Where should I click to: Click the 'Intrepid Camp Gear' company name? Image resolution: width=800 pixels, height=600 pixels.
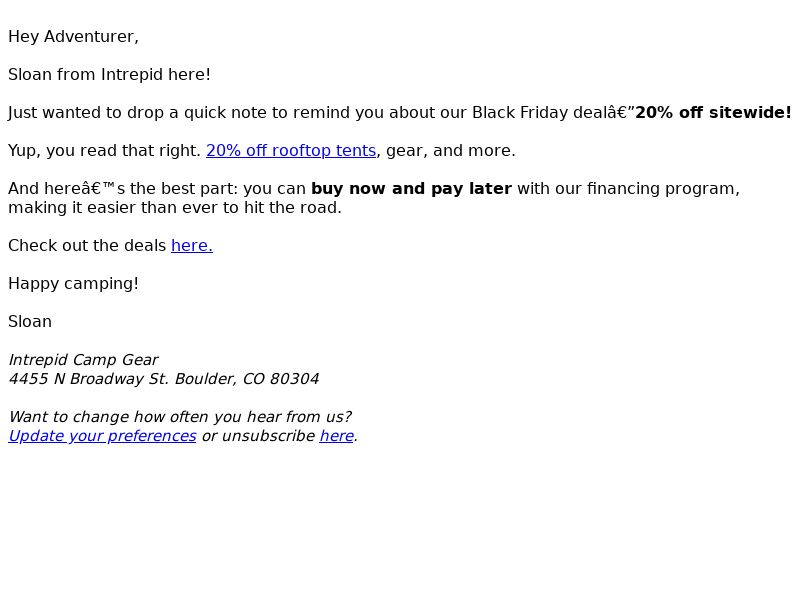tap(84, 360)
